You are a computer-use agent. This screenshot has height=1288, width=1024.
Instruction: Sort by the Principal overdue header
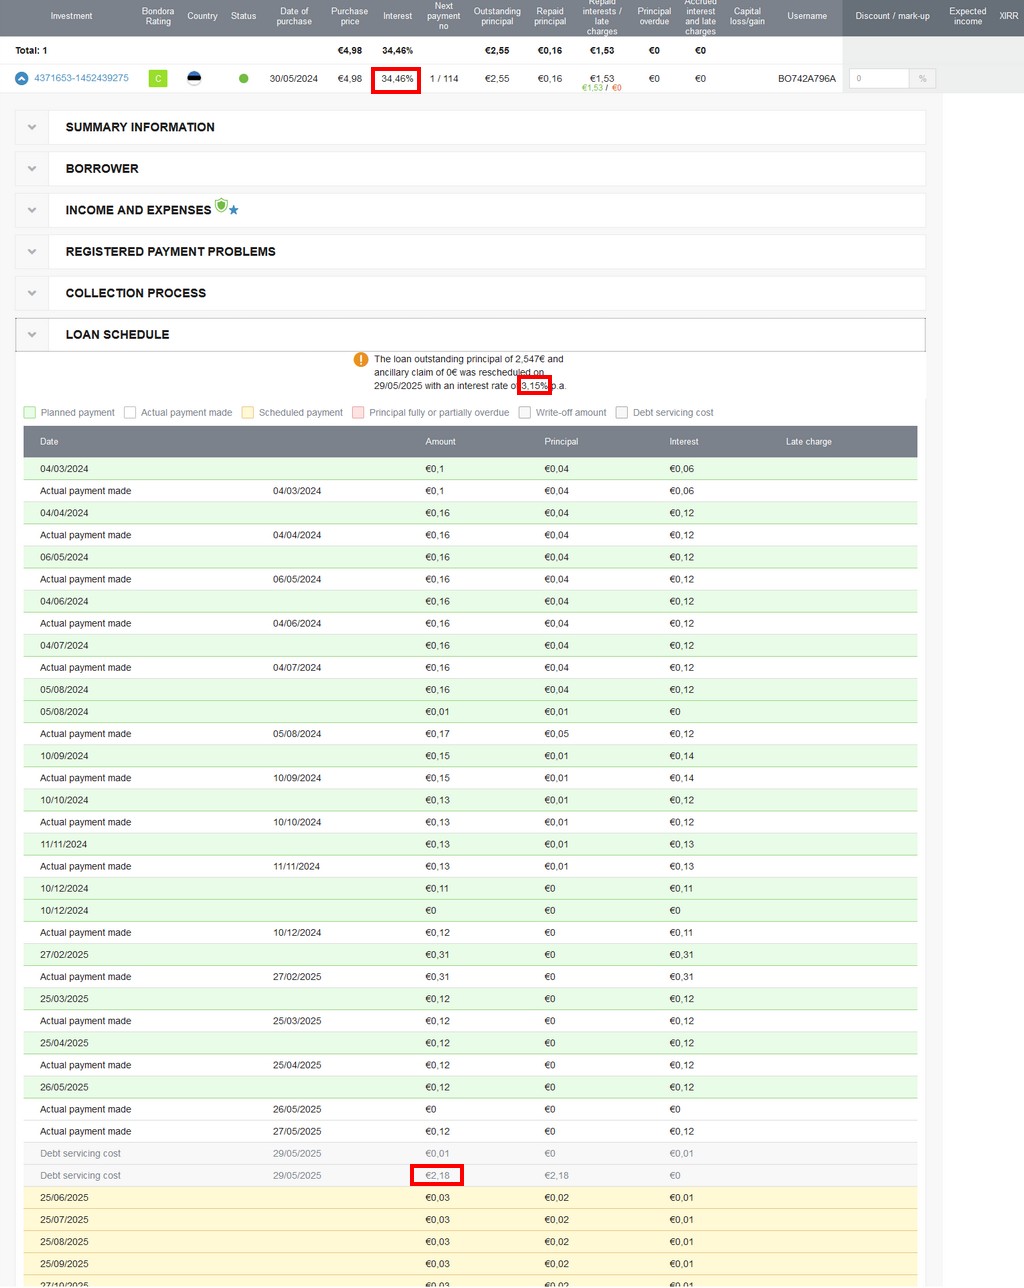pos(654,16)
